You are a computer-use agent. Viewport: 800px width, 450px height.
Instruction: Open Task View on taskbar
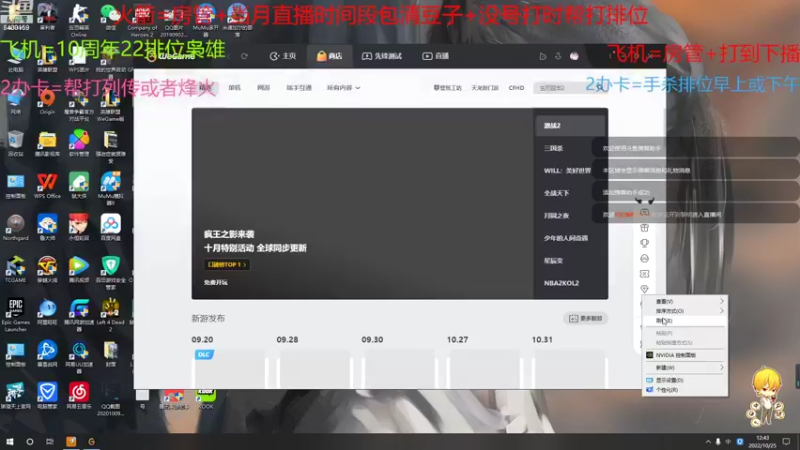tap(49, 441)
